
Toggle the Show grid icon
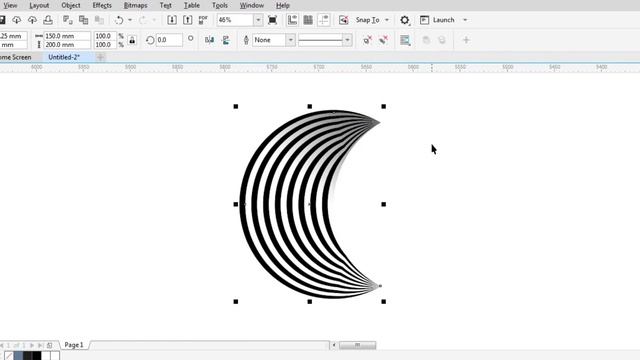(308, 20)
